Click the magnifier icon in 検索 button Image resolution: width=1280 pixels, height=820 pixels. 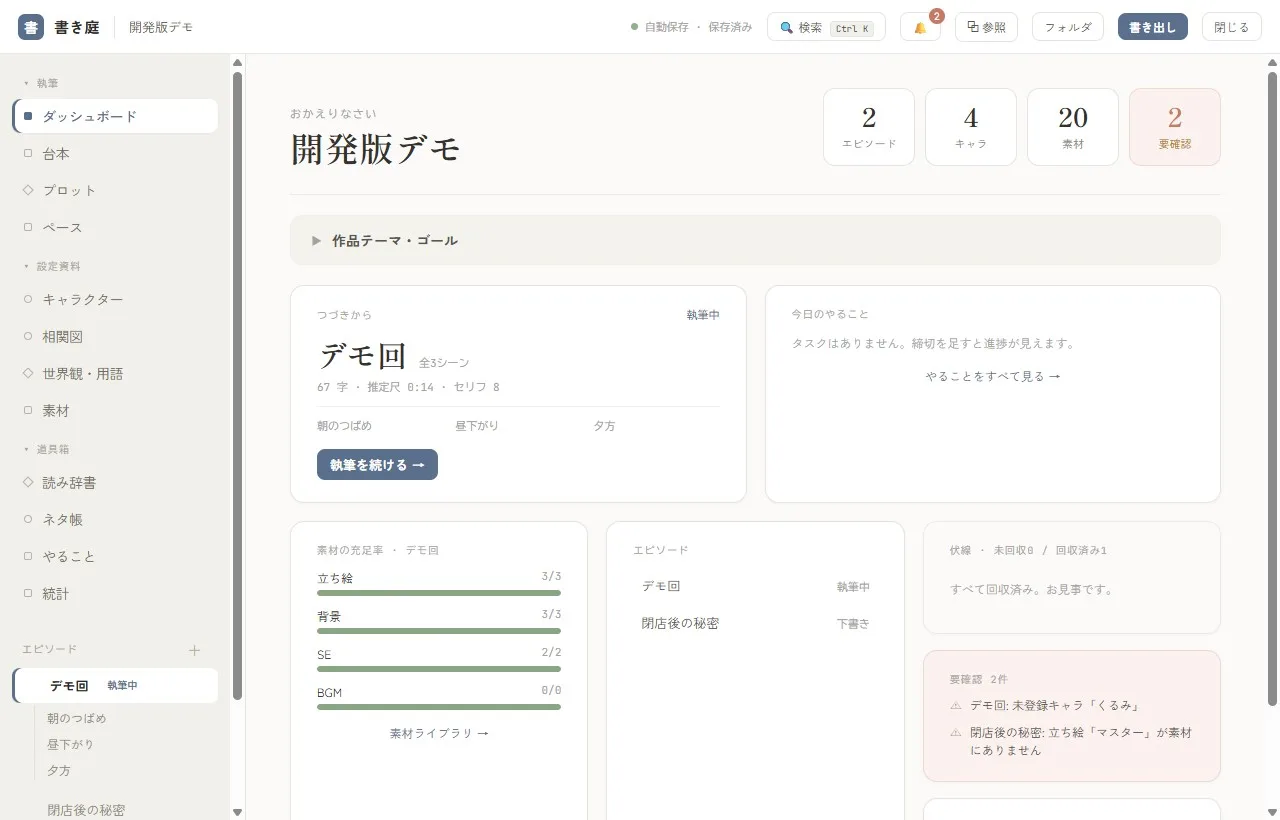point(786,28)
